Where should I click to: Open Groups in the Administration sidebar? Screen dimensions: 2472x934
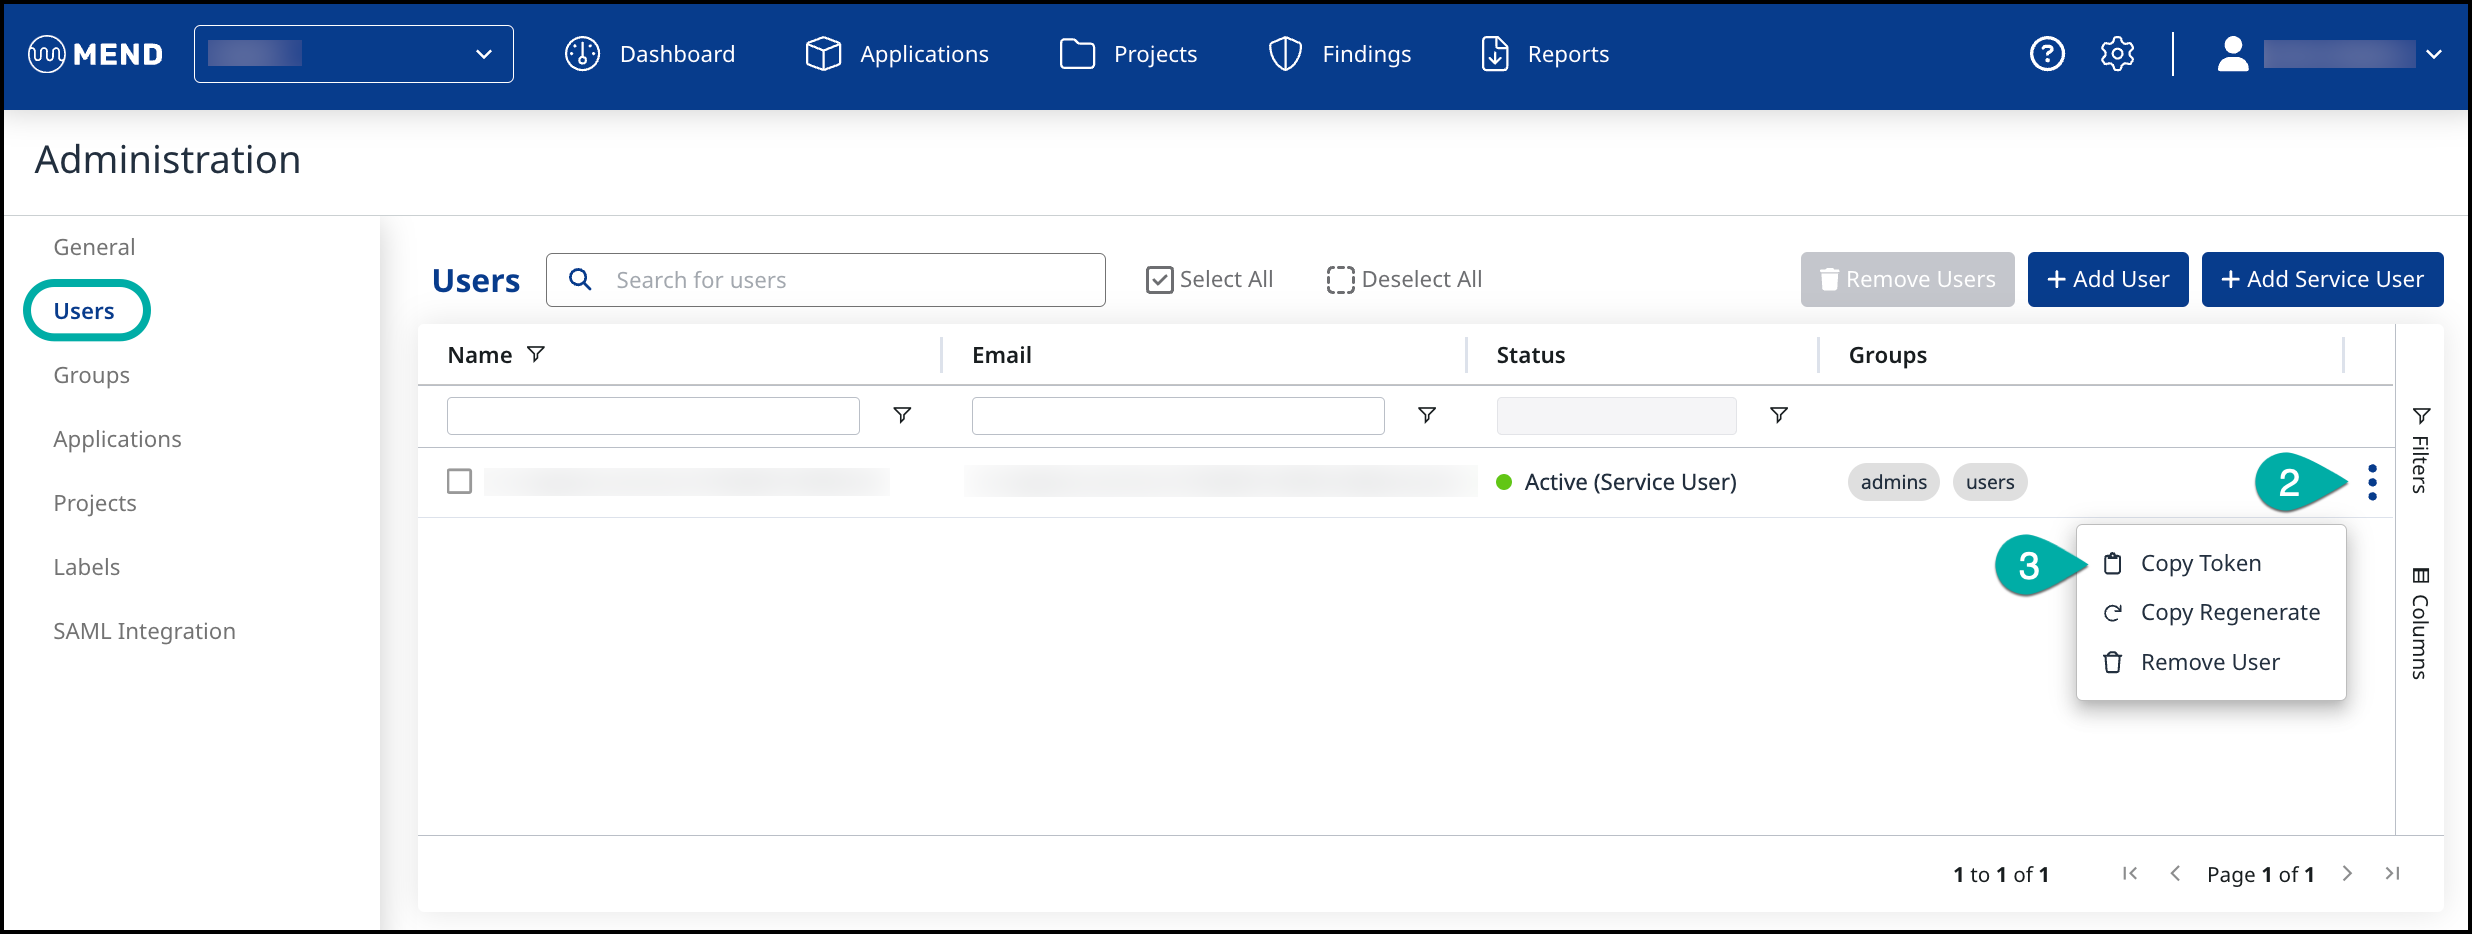click(92, 375)
